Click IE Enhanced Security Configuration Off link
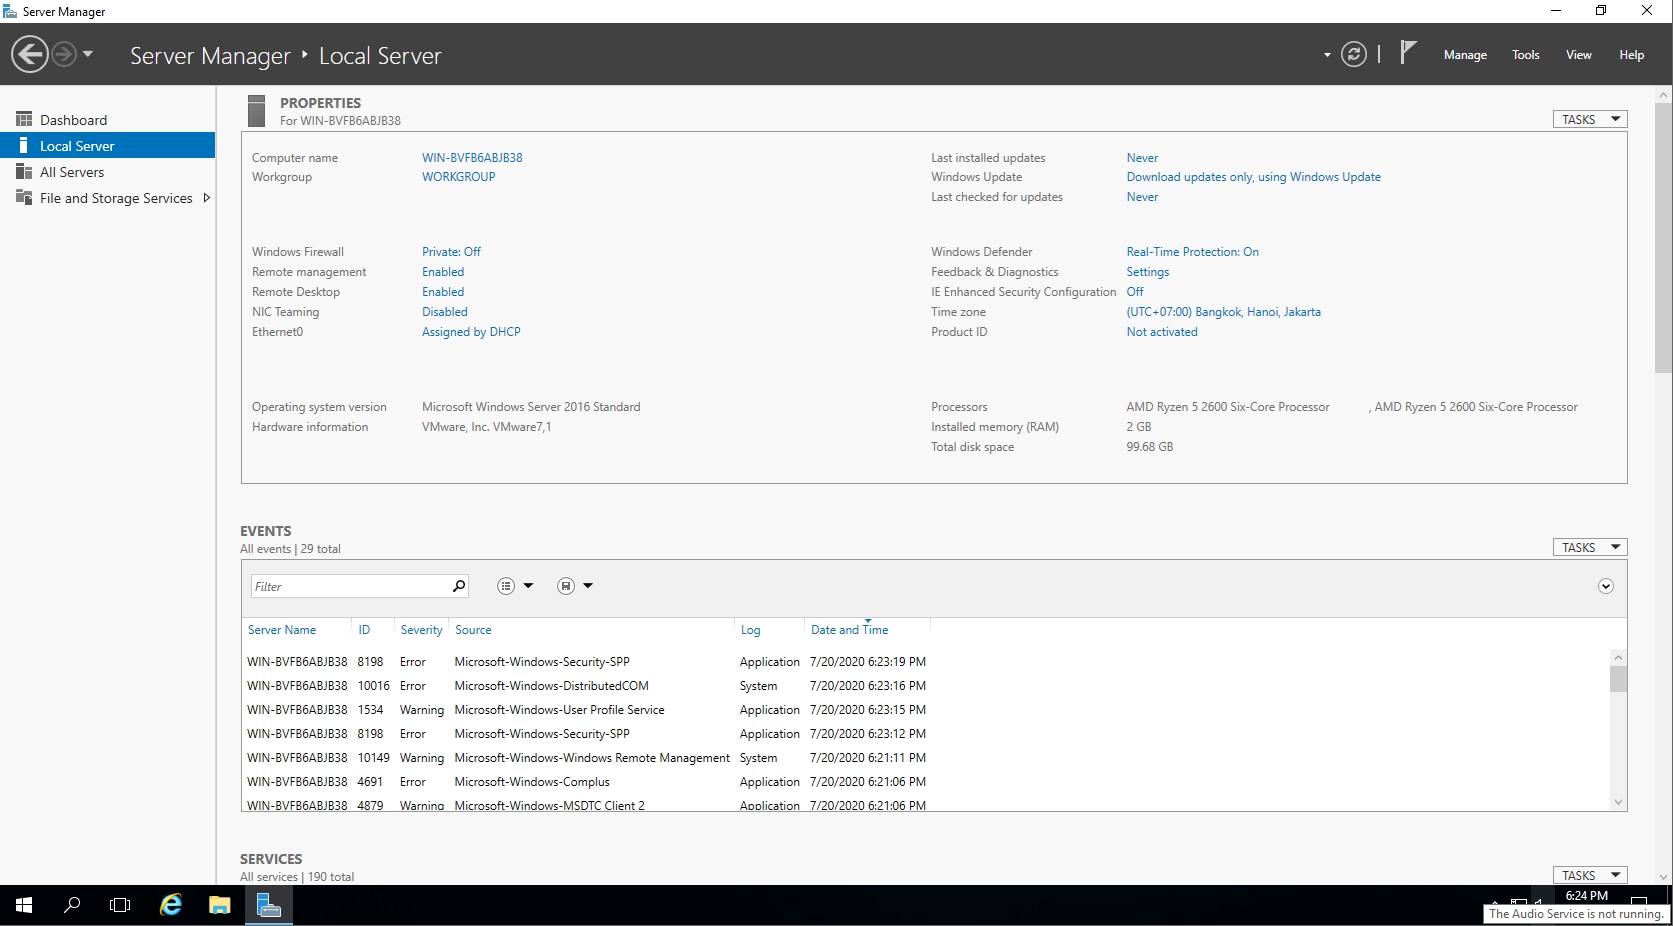 point(1135,292)
